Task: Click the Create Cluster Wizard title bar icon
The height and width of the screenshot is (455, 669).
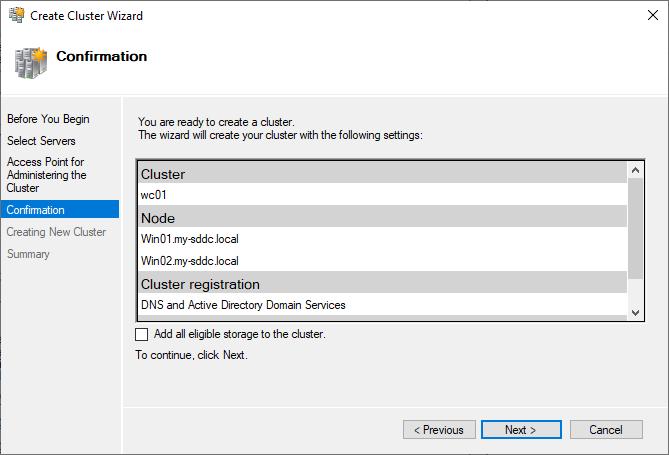Action: click(15, 15)
